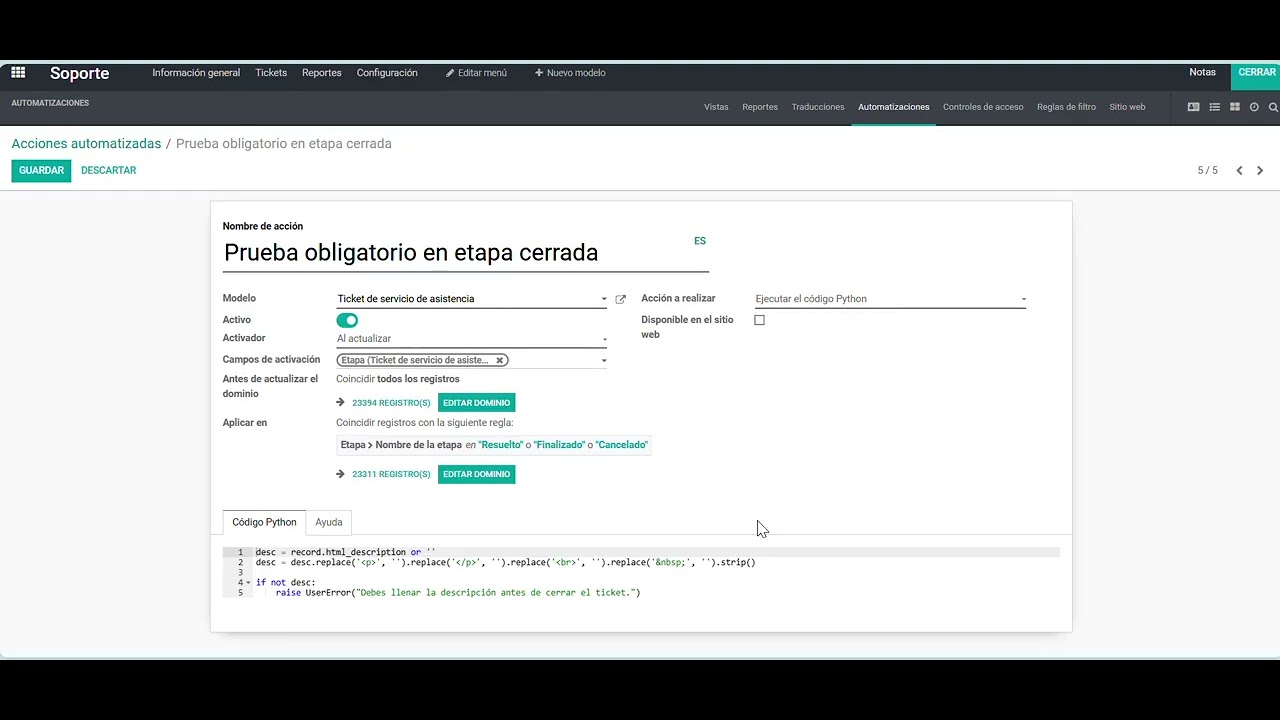This screenshot has width=1280, height=720.
Task: Click the Soporte app title
Action: point(80,73)
